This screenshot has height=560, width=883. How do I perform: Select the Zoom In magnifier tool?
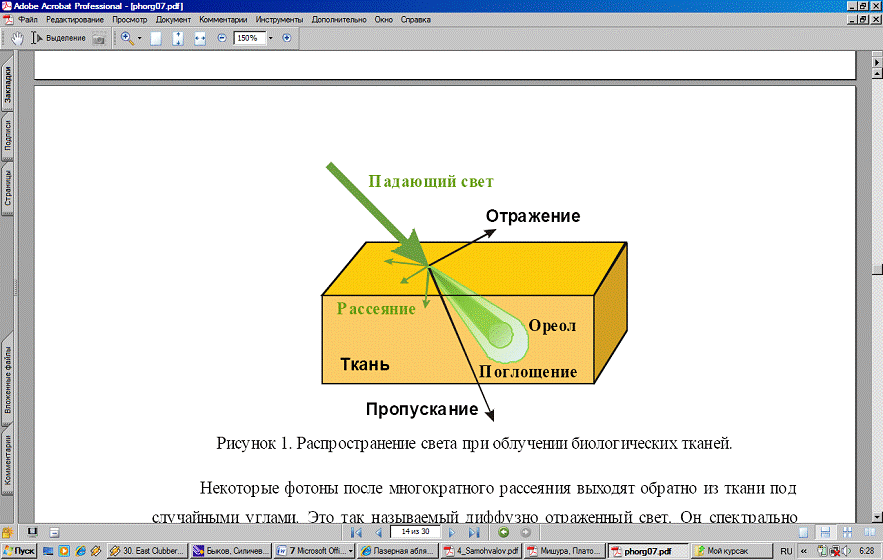[127, 38]
